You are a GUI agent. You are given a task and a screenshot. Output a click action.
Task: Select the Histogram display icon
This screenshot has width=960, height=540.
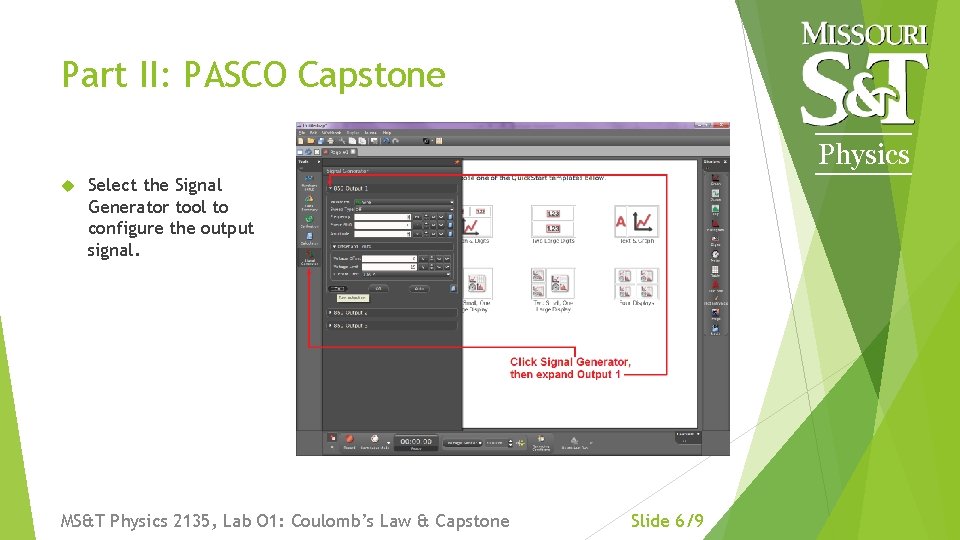coord(715,225)
